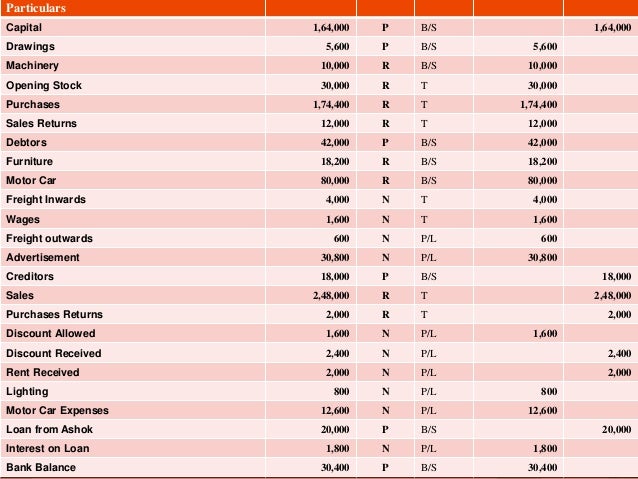
Task: Select the Motor Car label
Action: [x=31, y=180]
